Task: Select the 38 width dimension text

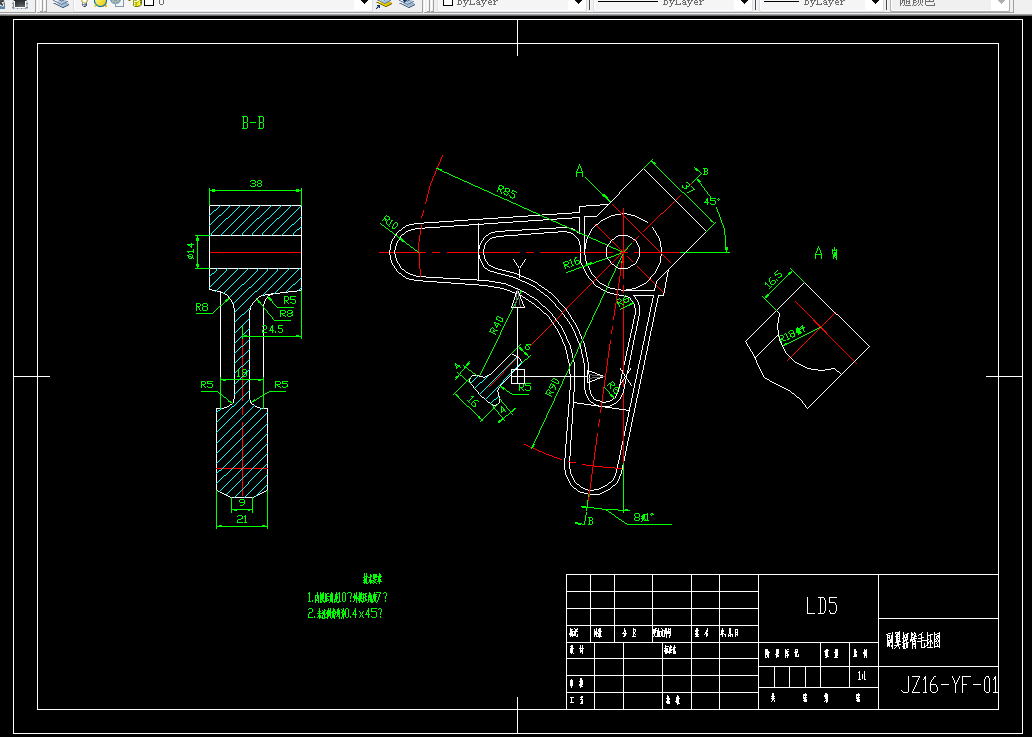Action: coord(256,184)
